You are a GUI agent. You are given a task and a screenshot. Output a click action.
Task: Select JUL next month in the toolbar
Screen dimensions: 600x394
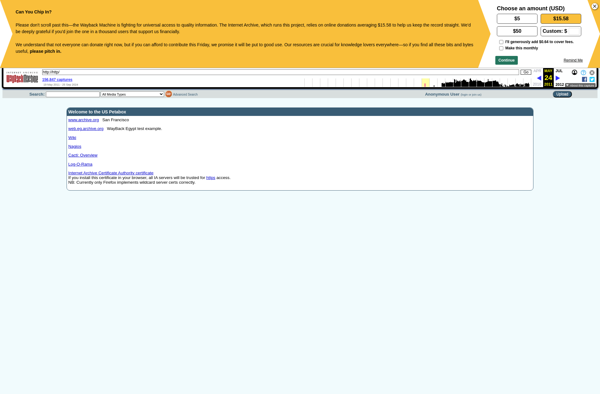coord(559,71)
